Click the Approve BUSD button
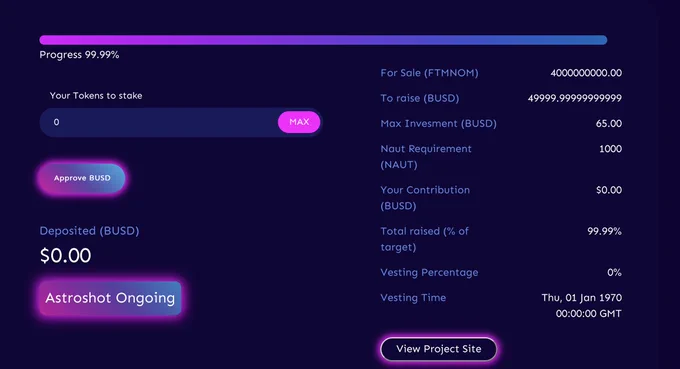 pyautogui.click(x=82, y=178)
